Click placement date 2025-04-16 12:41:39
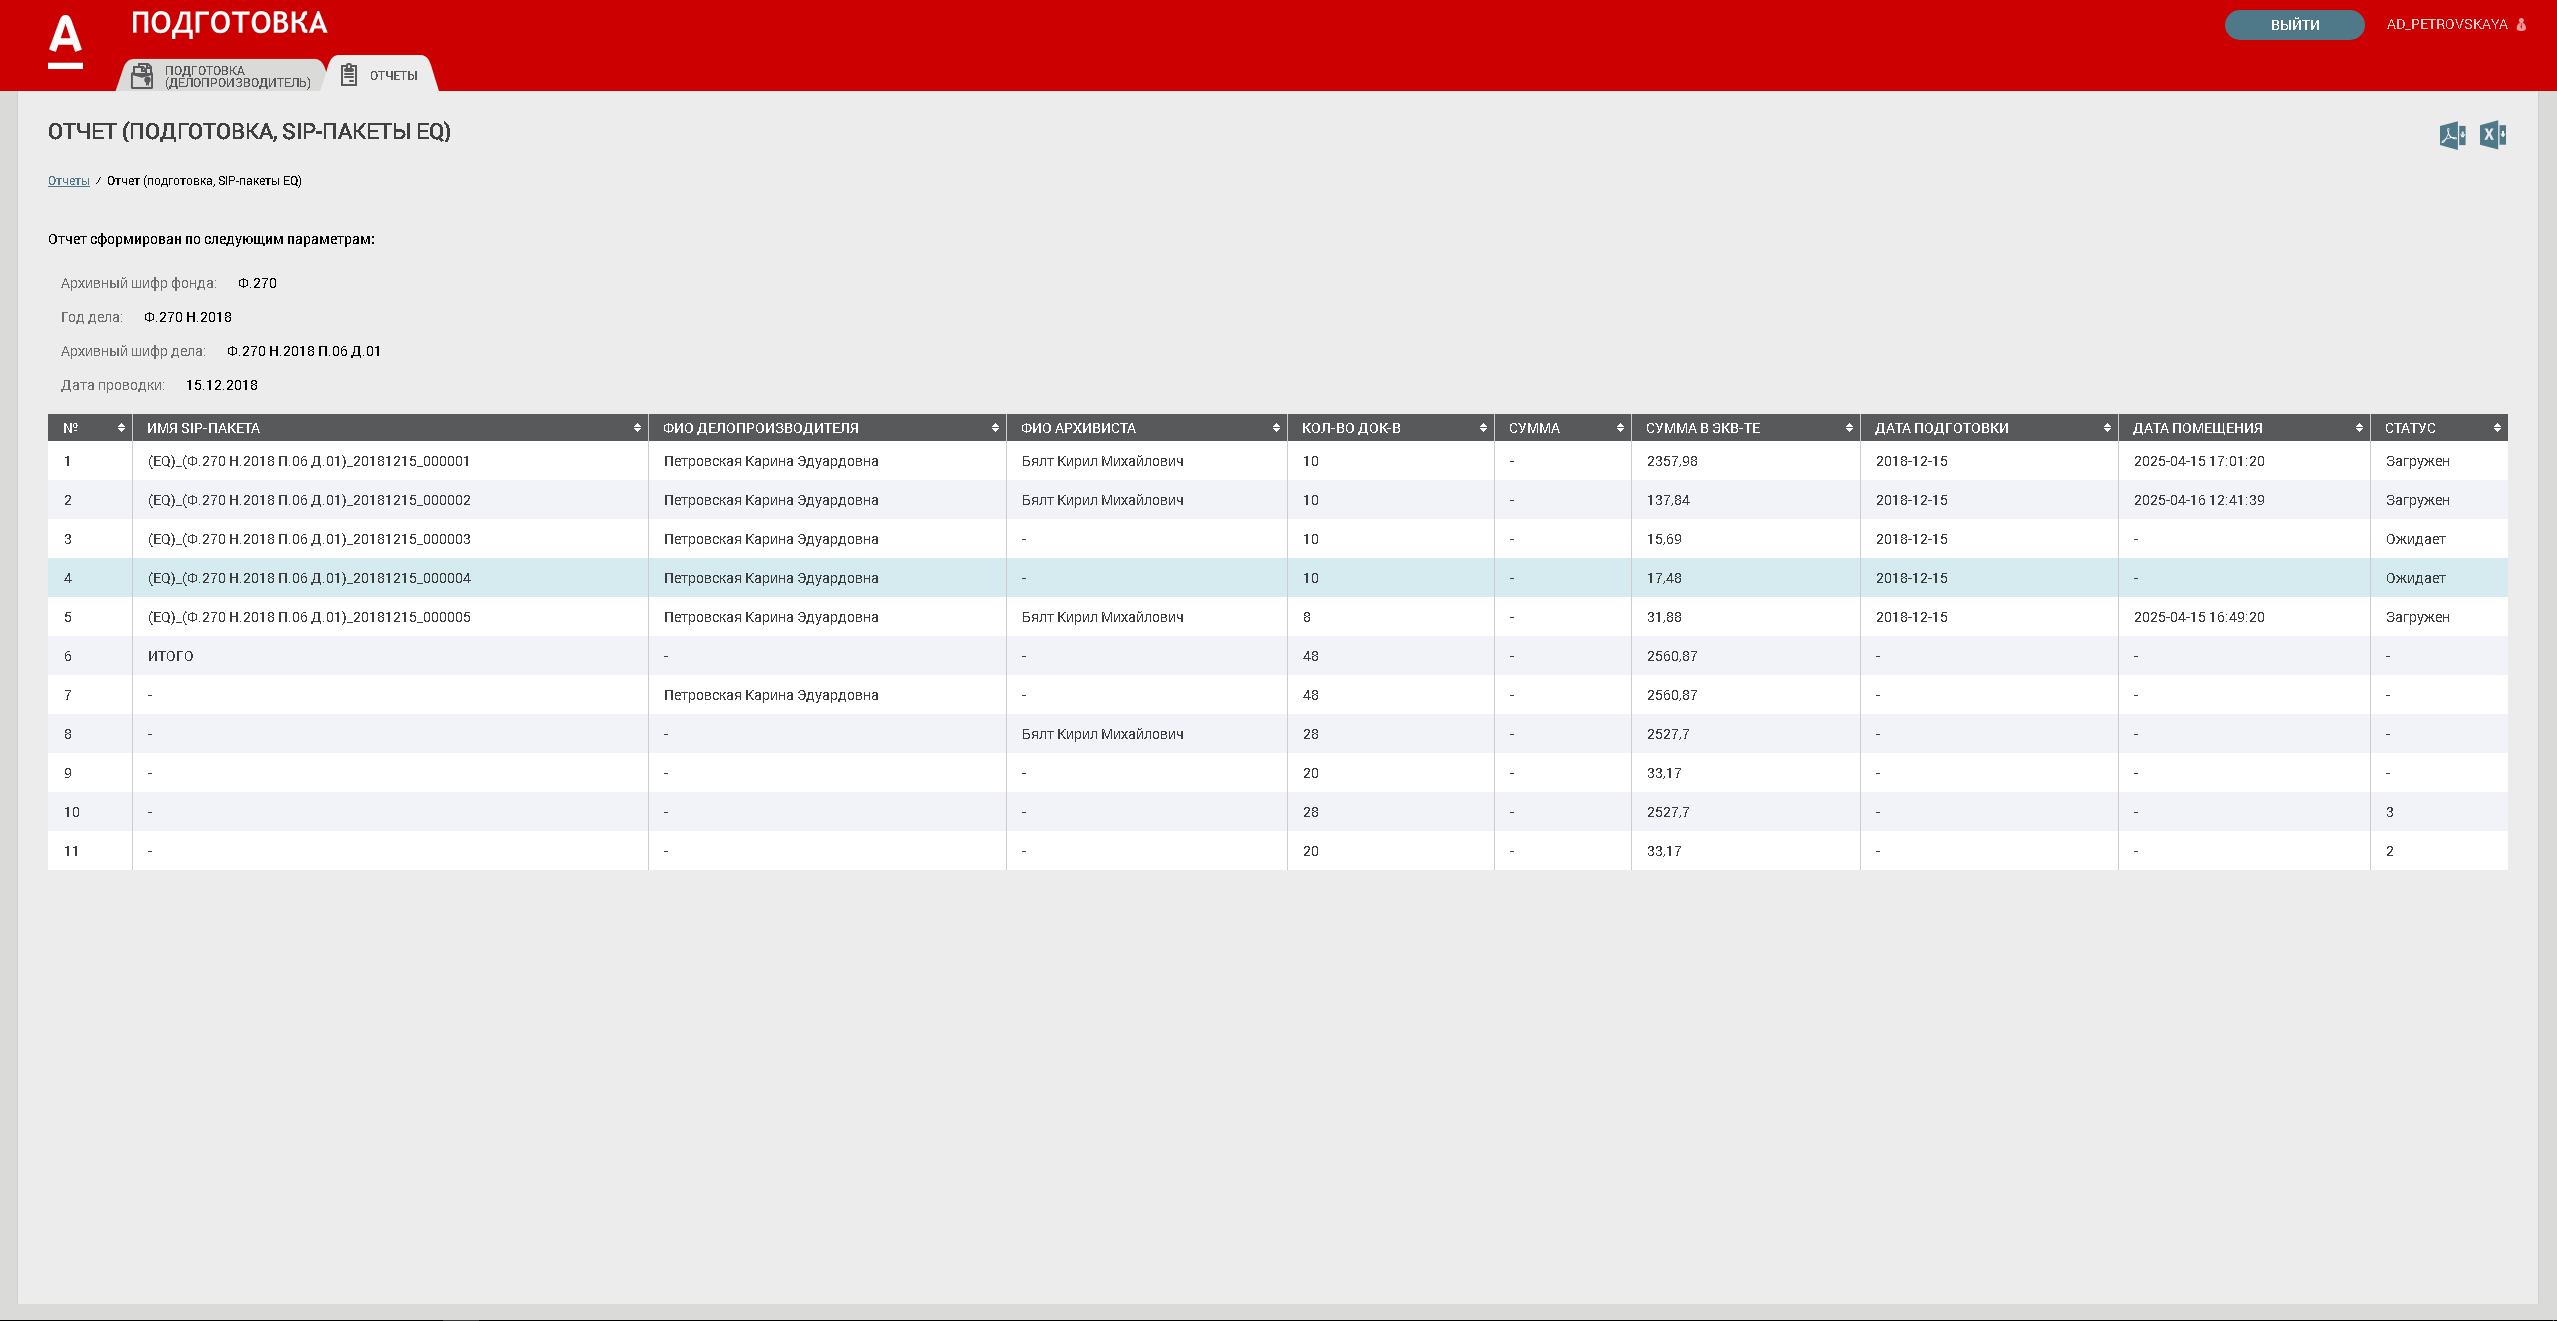2557x1321 pixels. (2199, 500)
